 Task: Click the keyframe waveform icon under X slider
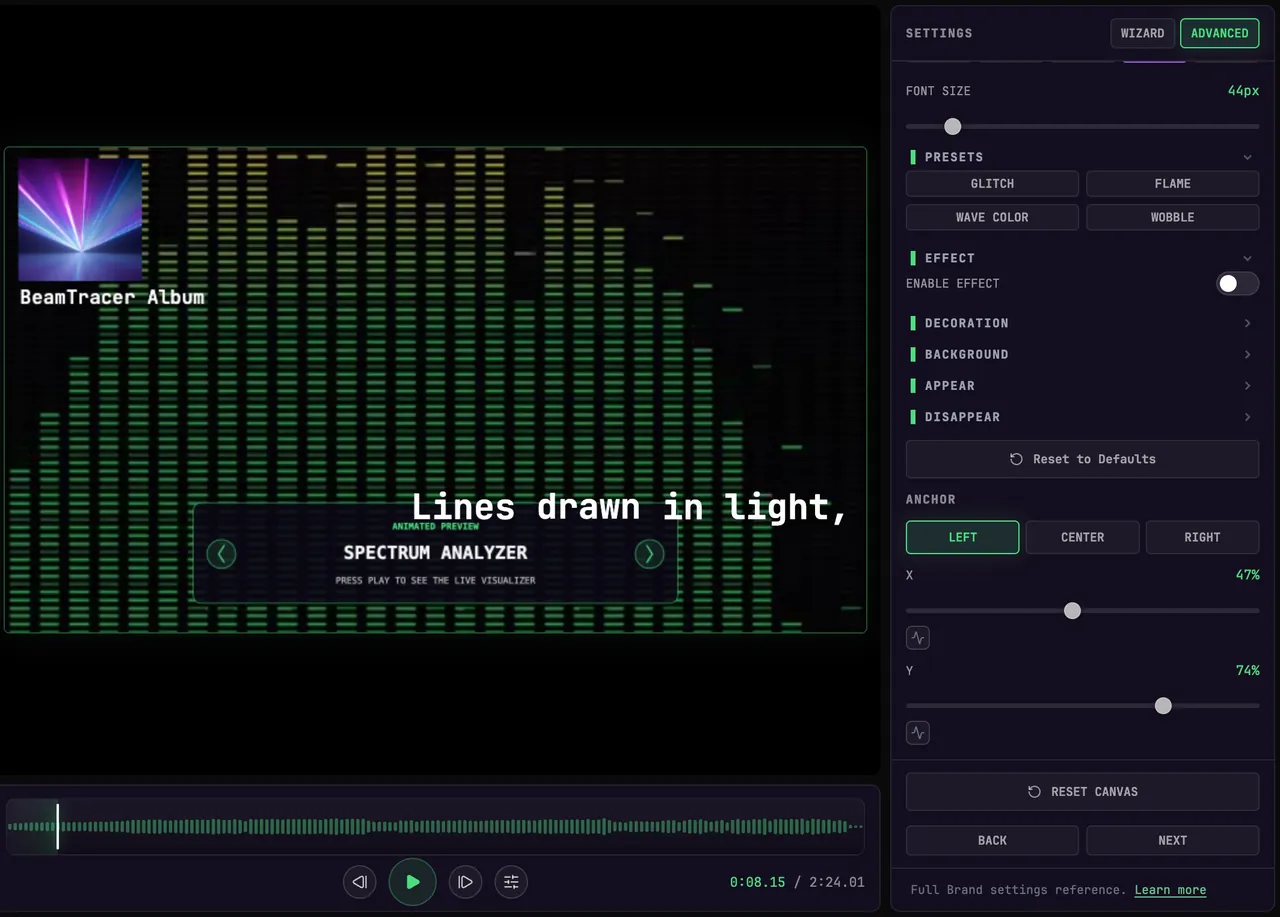[918, 637]
